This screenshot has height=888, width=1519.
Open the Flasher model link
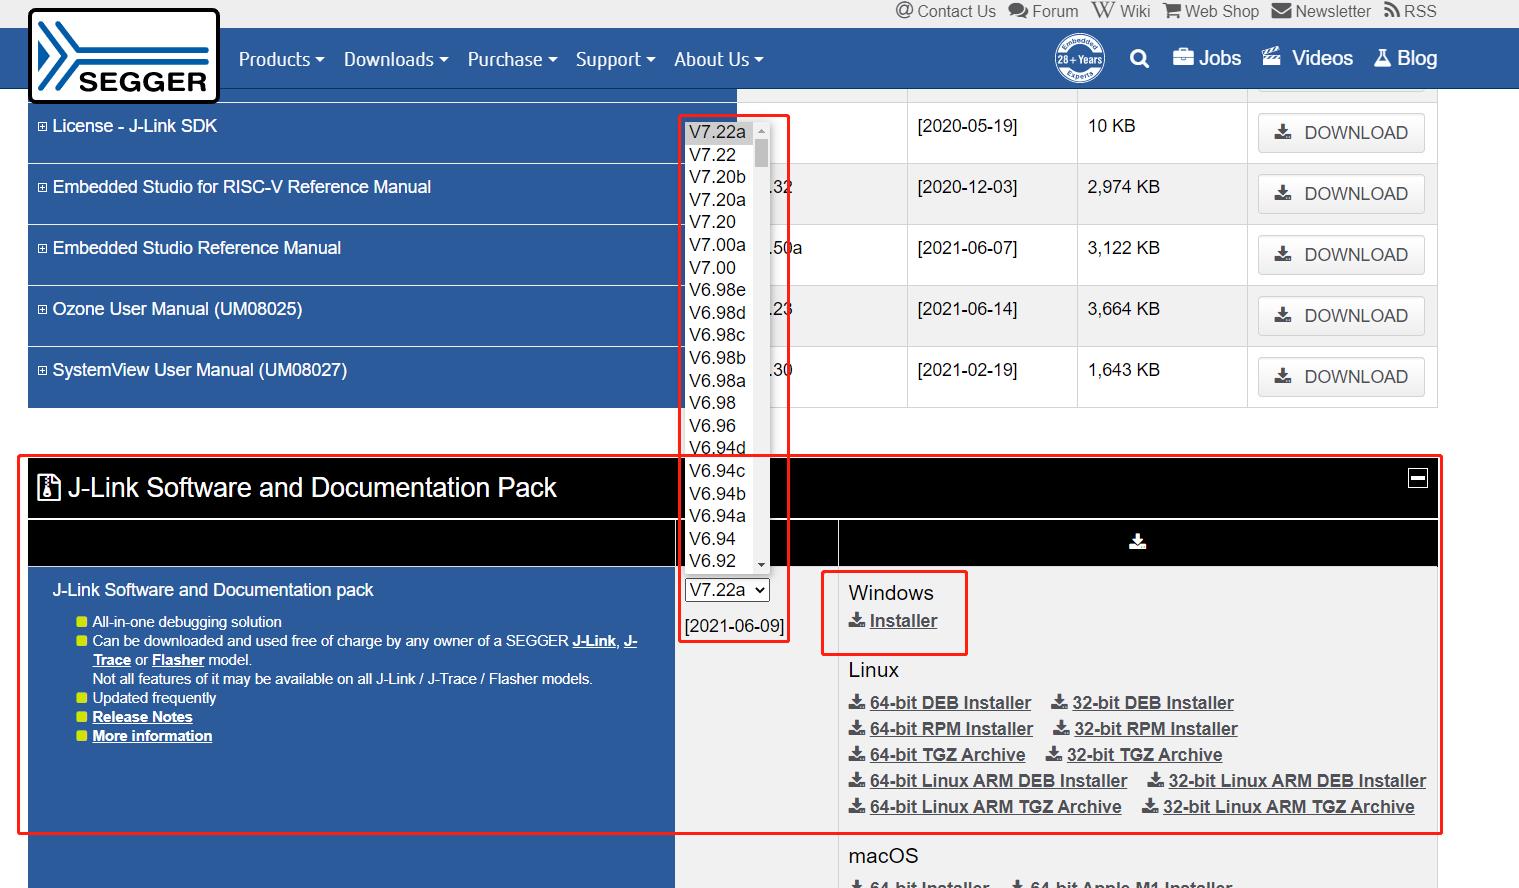[x=178, y=660]
